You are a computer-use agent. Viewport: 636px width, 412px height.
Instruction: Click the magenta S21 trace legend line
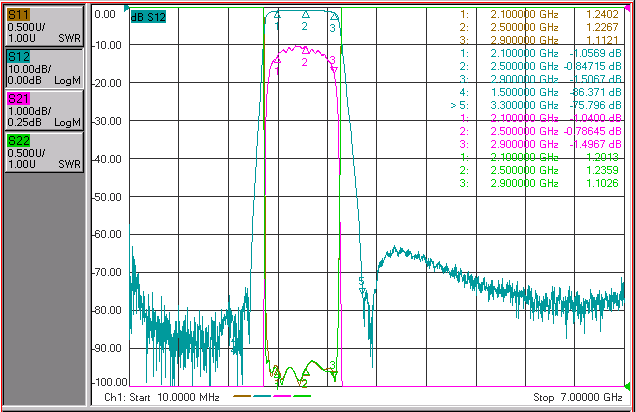pyautogui.click(x=282, y=396)
